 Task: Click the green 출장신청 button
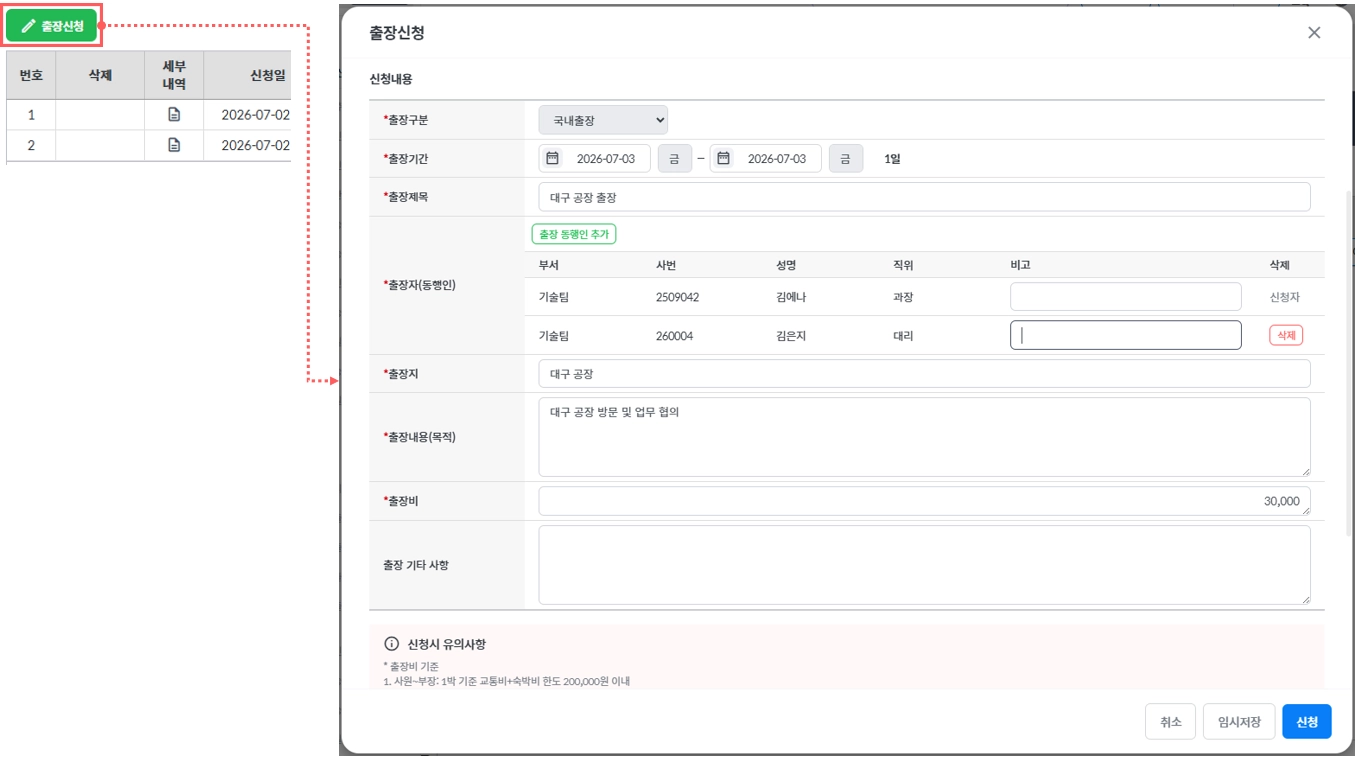point(52,26)
